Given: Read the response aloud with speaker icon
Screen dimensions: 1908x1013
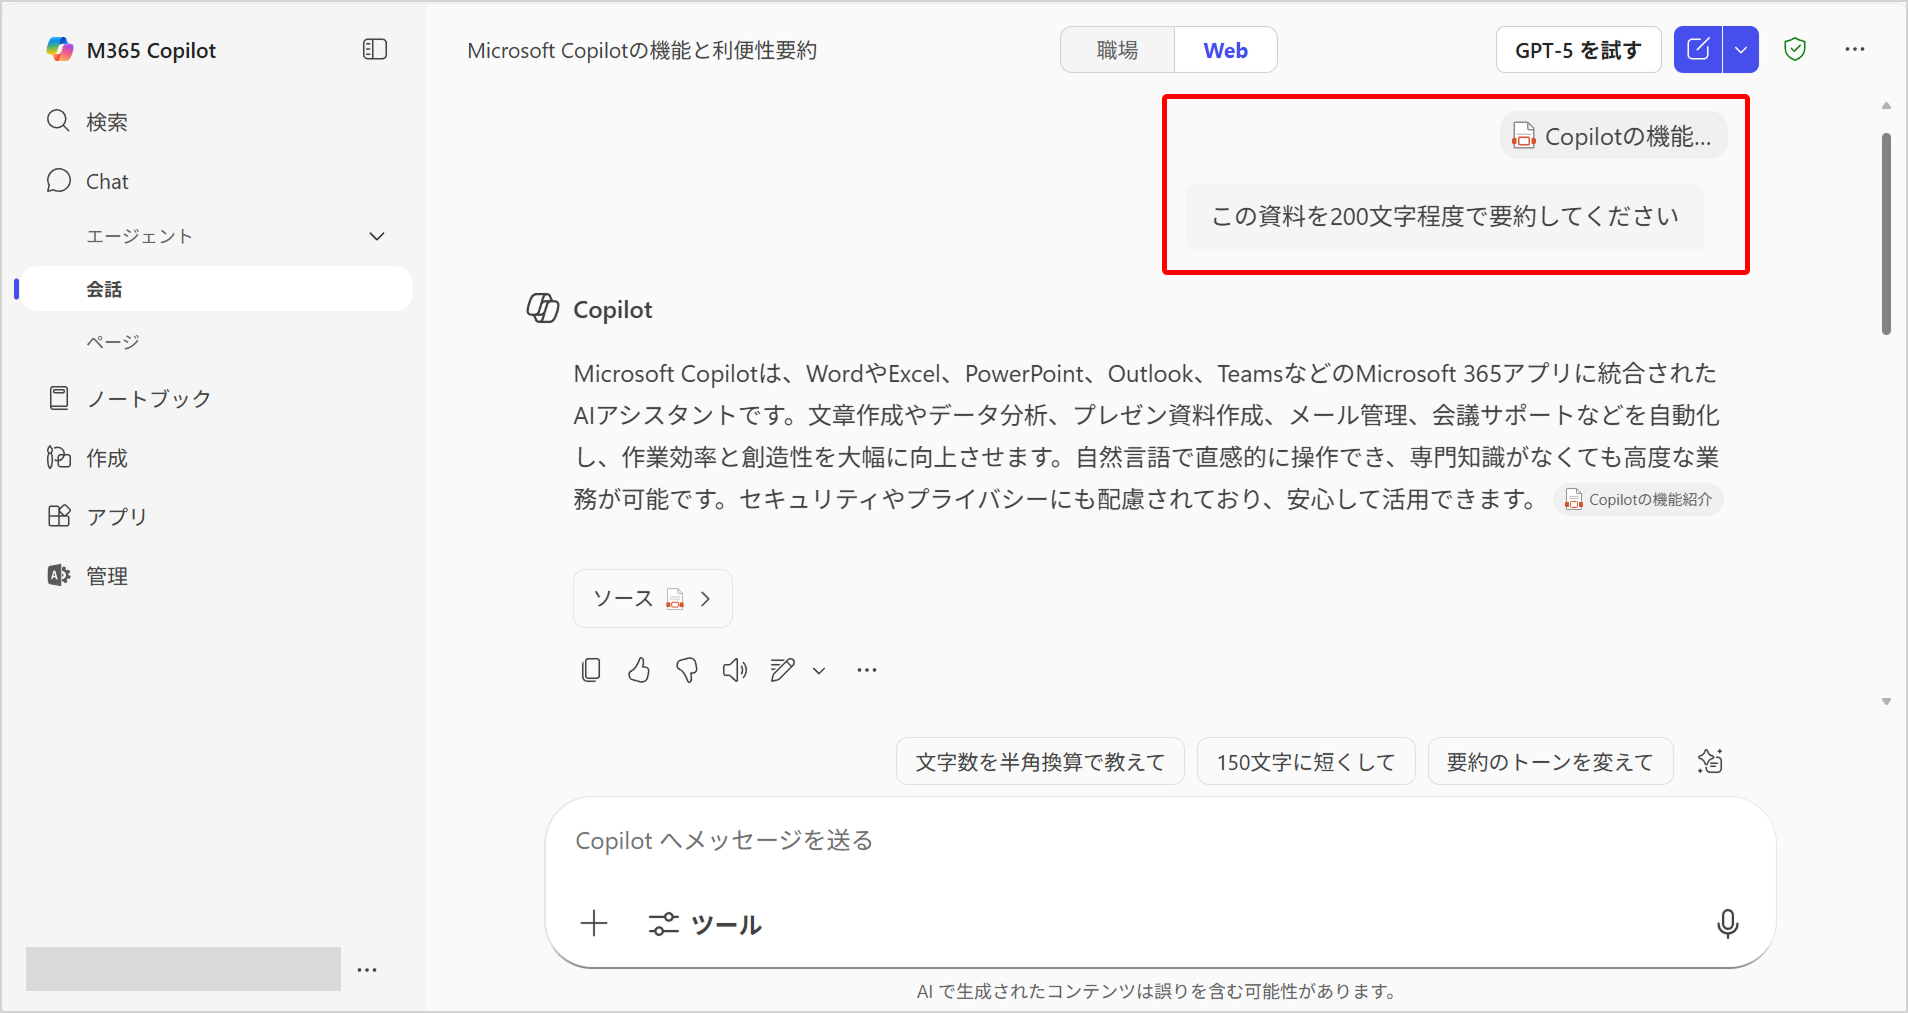Looking at the screenshot, I should [x=735, y=670].
